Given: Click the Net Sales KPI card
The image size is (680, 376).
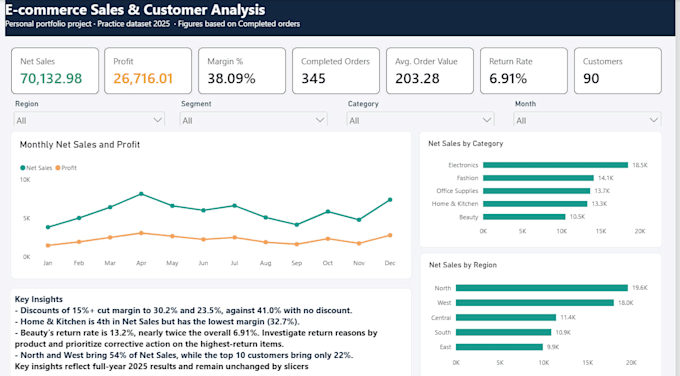Looking at the screenshot, I should [55, 71].
